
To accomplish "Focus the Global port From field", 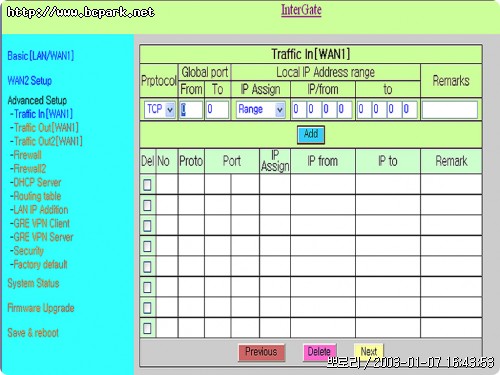I will pyautogui.click(x=191, y=109).
